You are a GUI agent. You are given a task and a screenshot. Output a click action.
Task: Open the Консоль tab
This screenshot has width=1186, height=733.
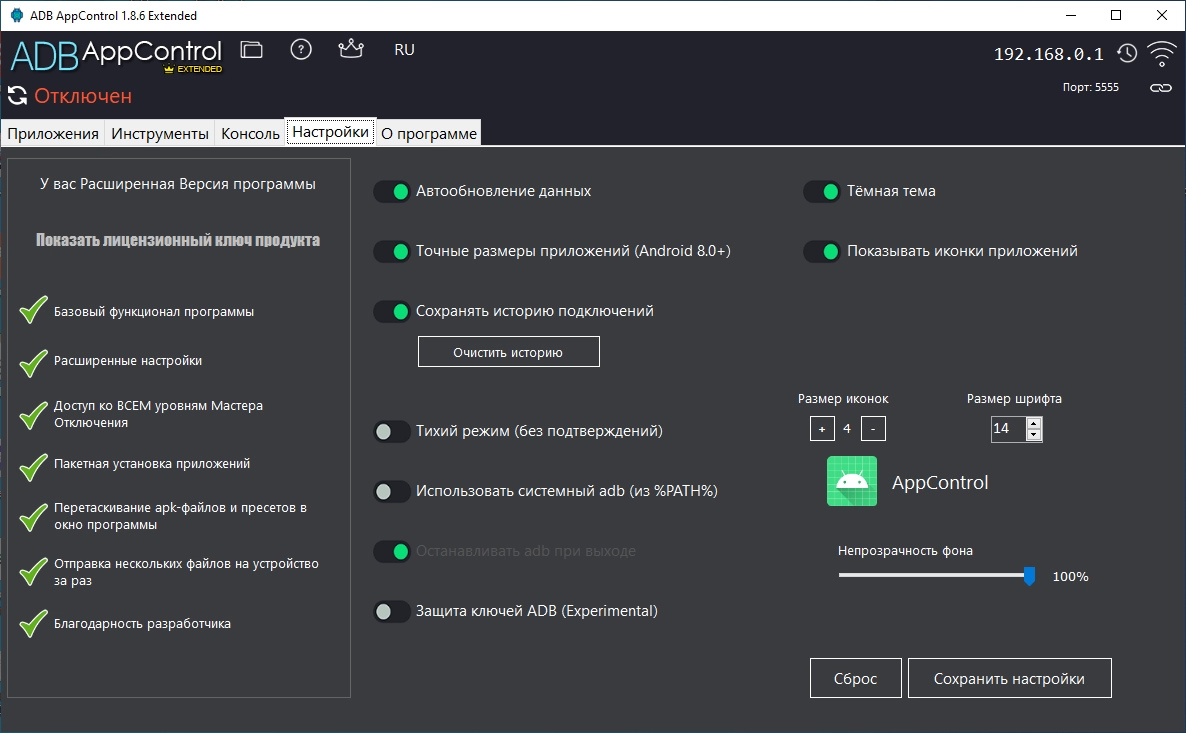tap(250, 134)
